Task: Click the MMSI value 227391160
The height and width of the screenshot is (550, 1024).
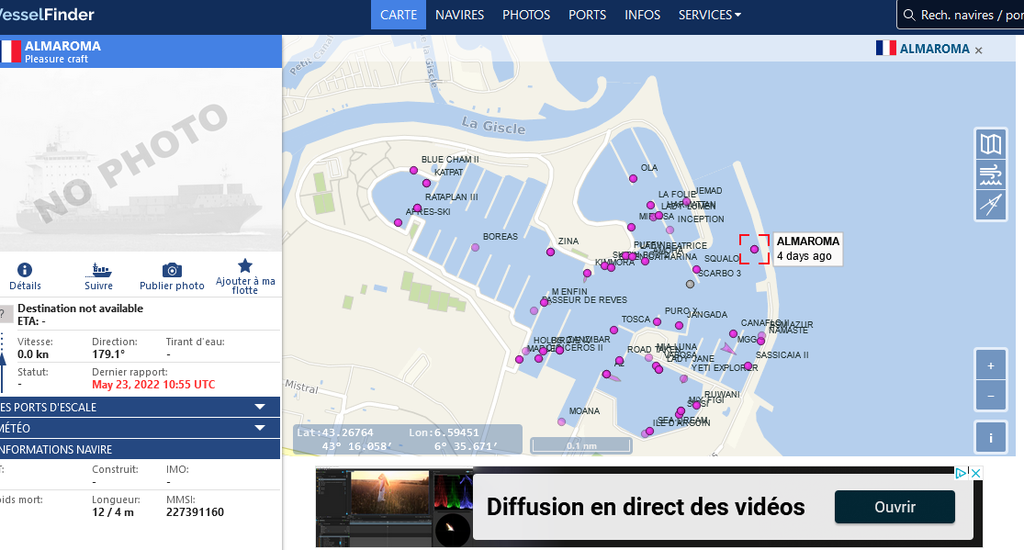Action: pyautogui.click(x=195, y=512)
